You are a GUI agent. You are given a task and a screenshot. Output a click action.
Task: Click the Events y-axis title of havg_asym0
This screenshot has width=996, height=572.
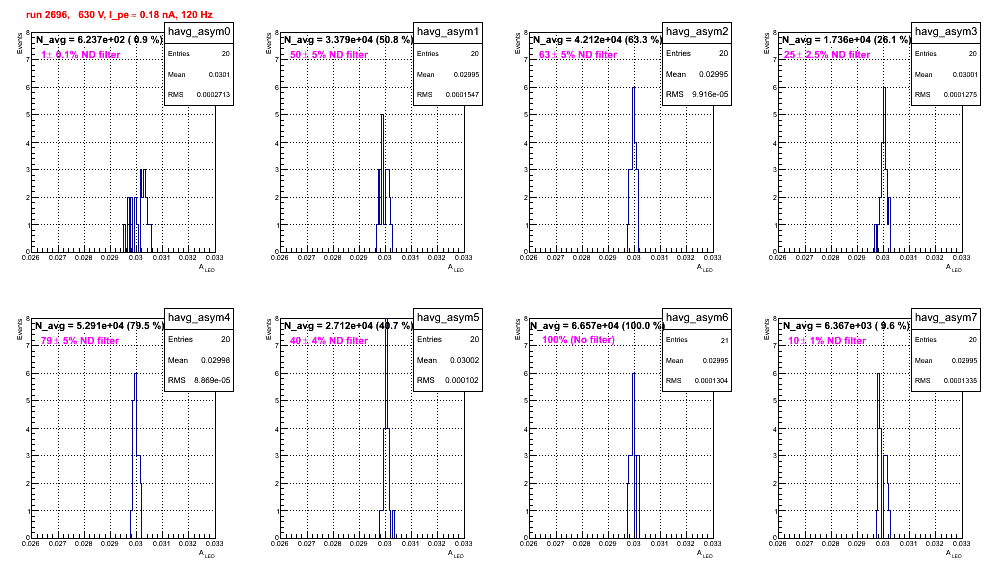(19, 43)
